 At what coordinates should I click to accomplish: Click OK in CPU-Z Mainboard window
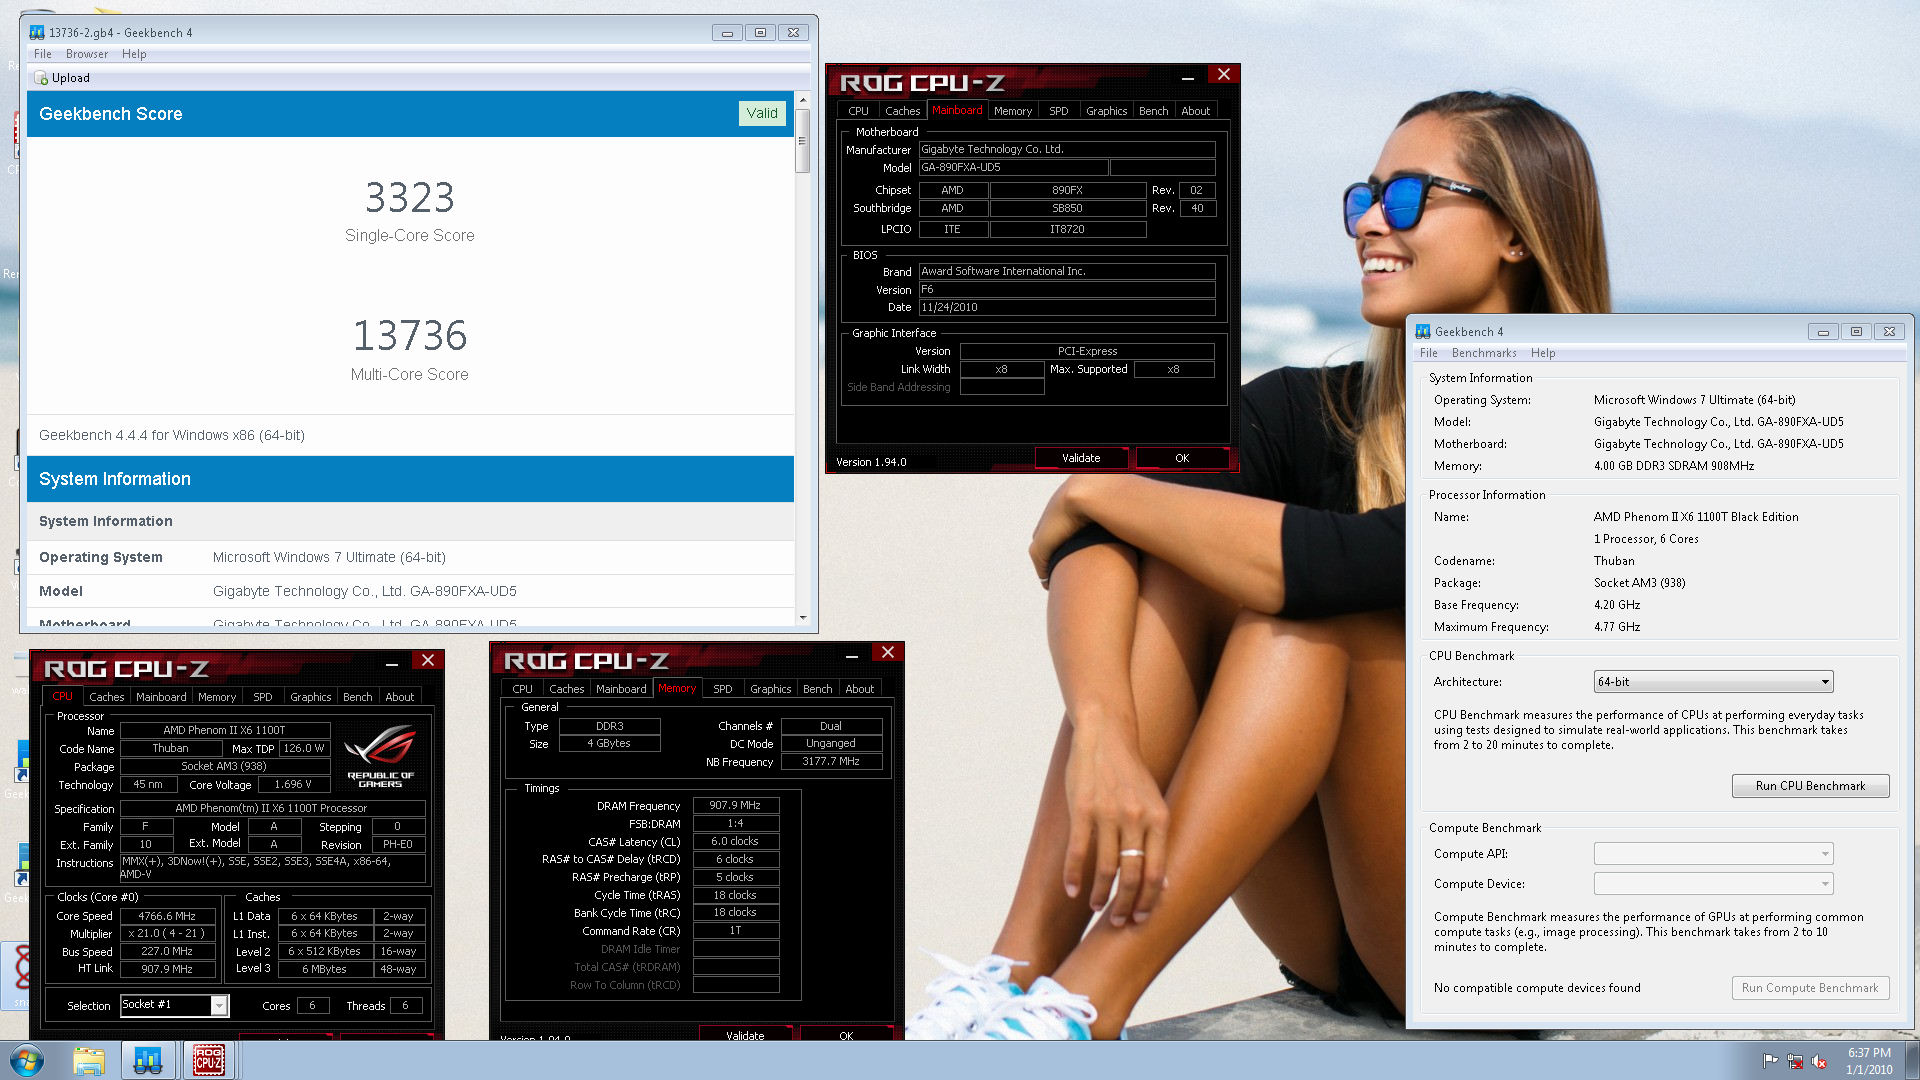pos(1182,458)
